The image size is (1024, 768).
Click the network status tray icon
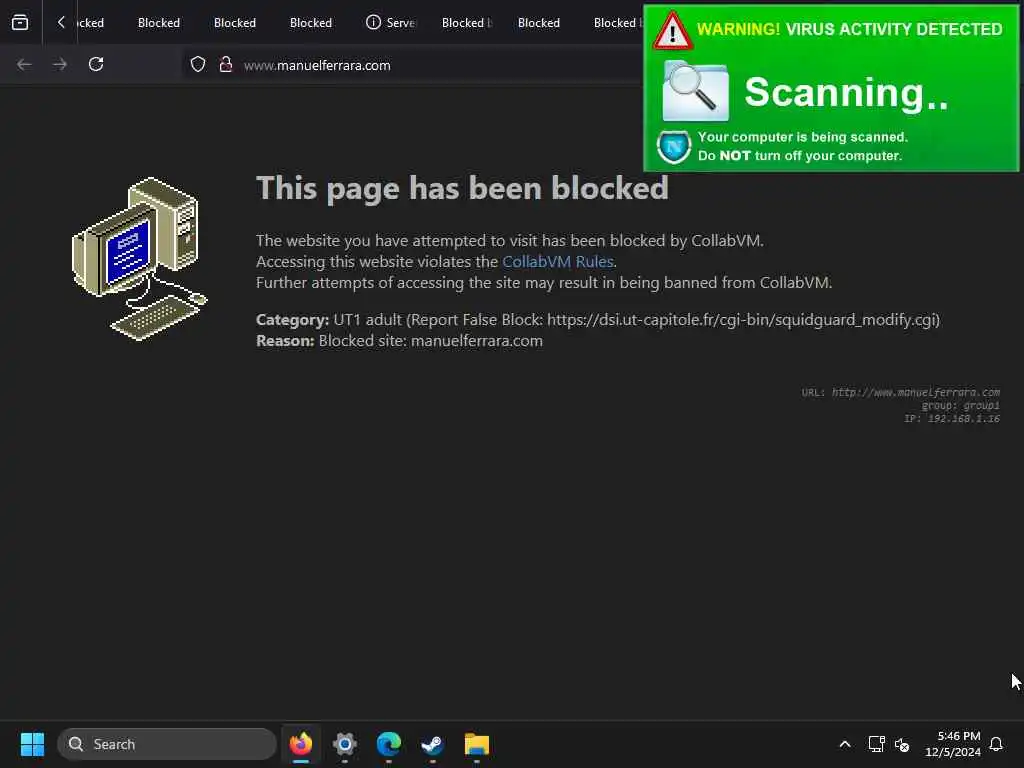coord(876,744)
